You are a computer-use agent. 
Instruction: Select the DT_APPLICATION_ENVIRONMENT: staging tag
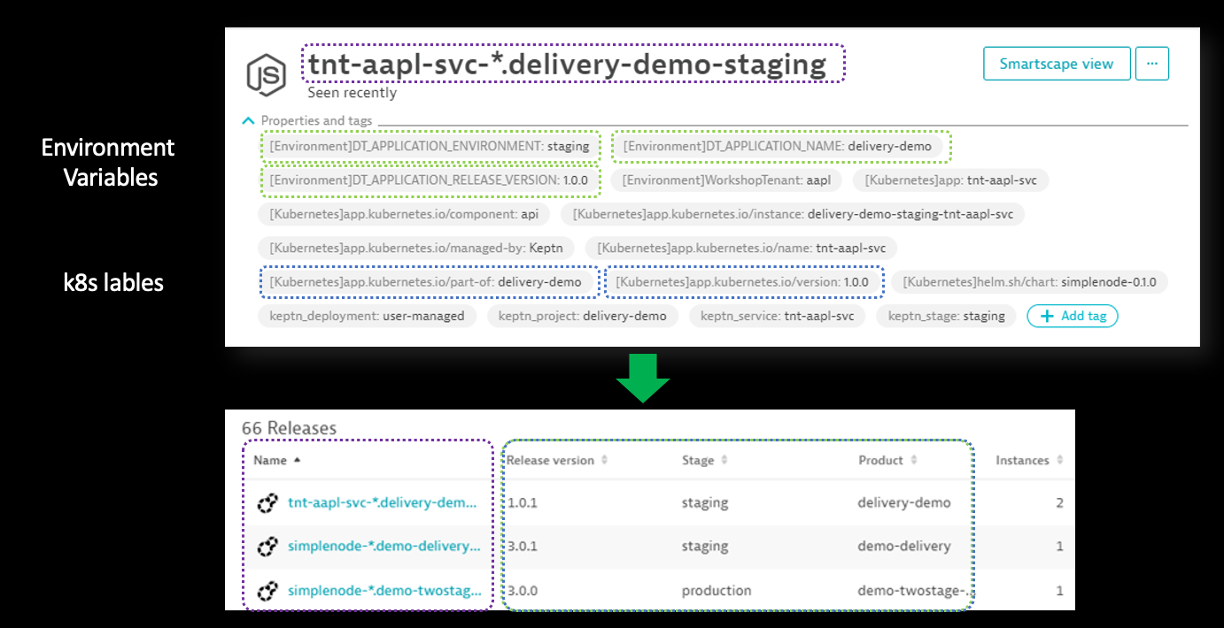pyautogui.click(x=430, y=146)
